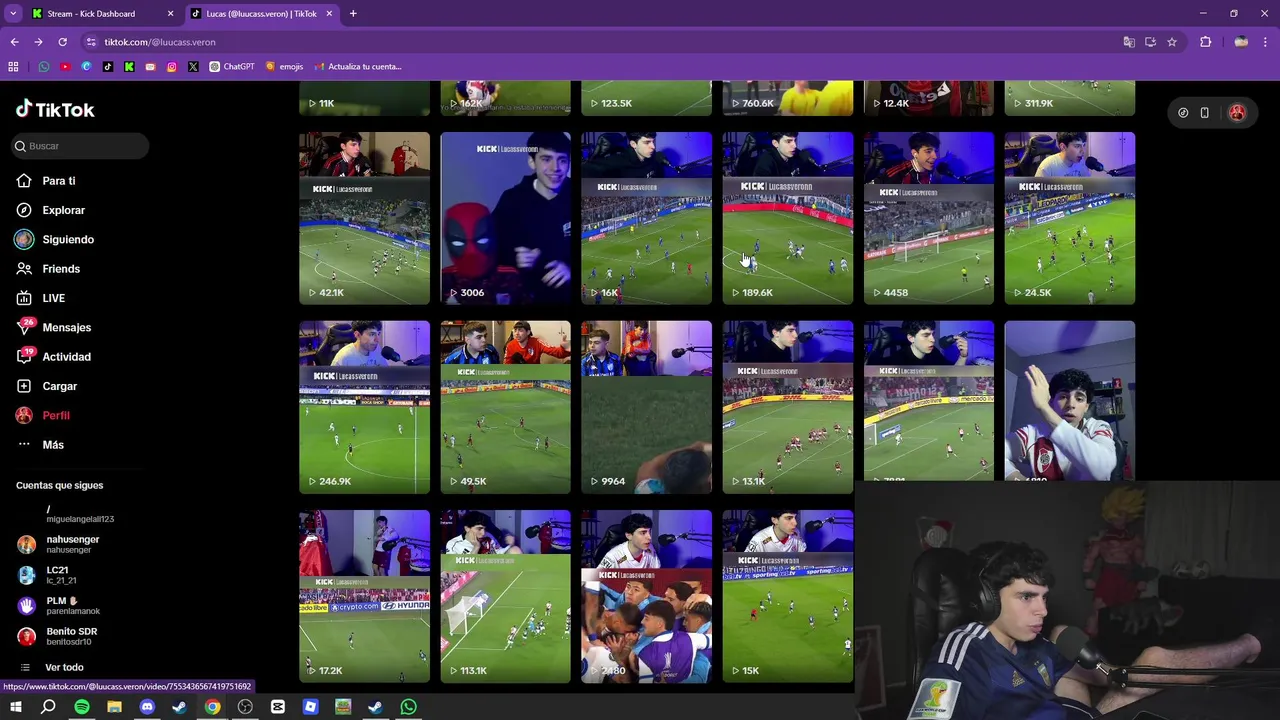Open a new browser tab

pos(353,14)
